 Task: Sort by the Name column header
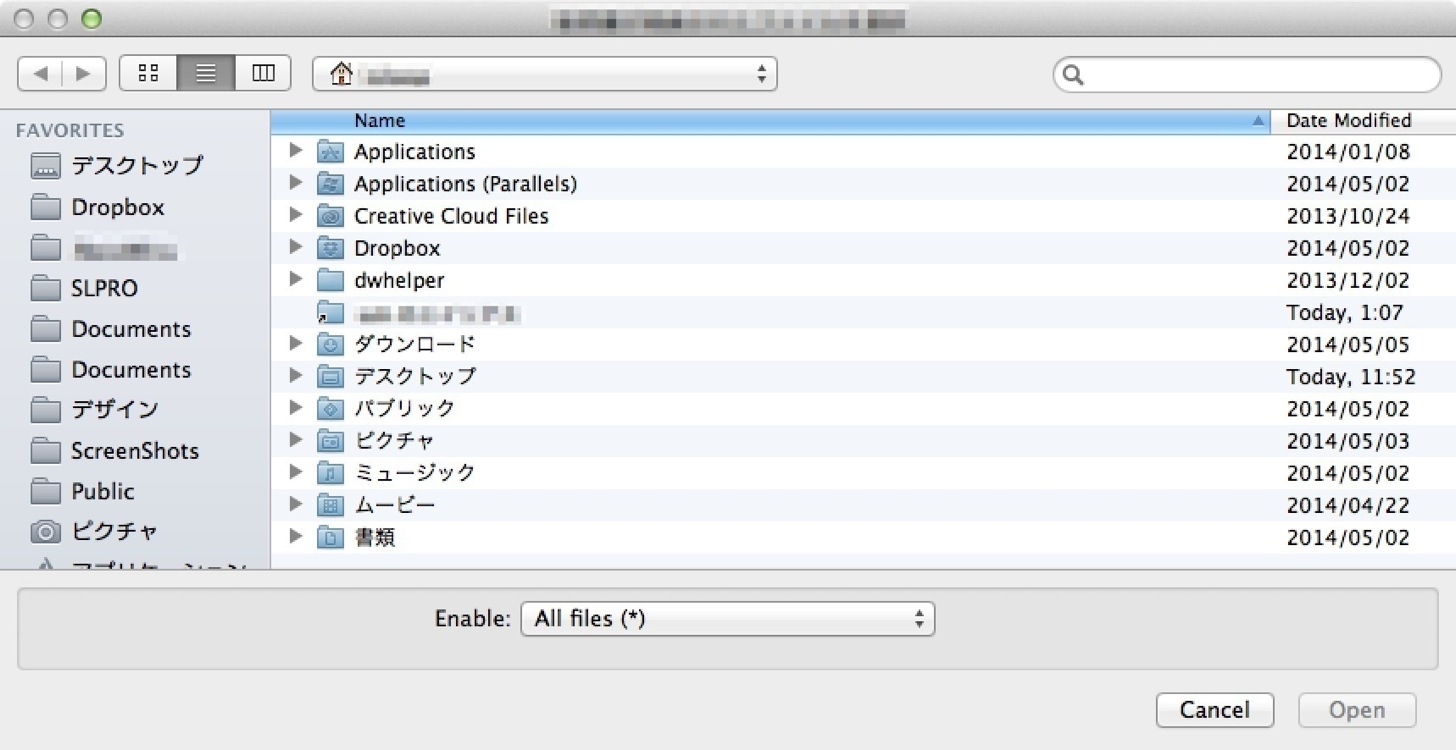[770, 121]
